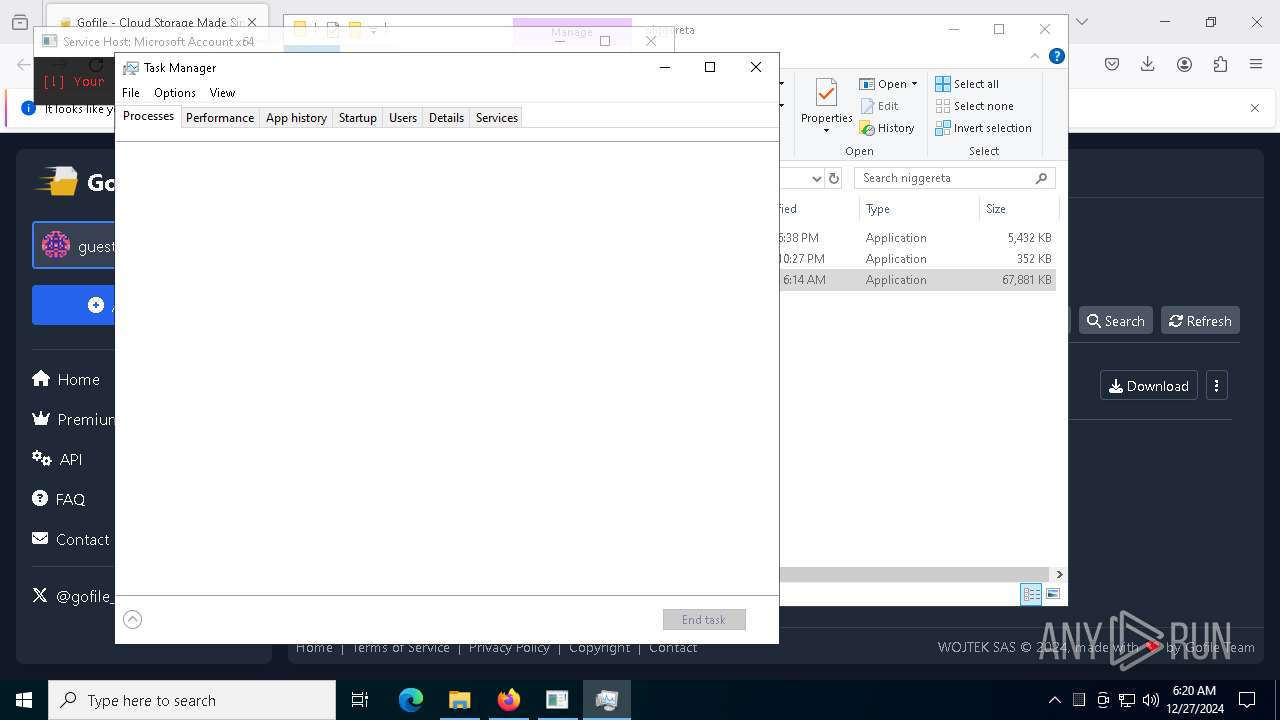The height and width of the screenshot is (720, 1280).
Task: Open Home in Gofile sidebar
Action: tap(66, 379)
